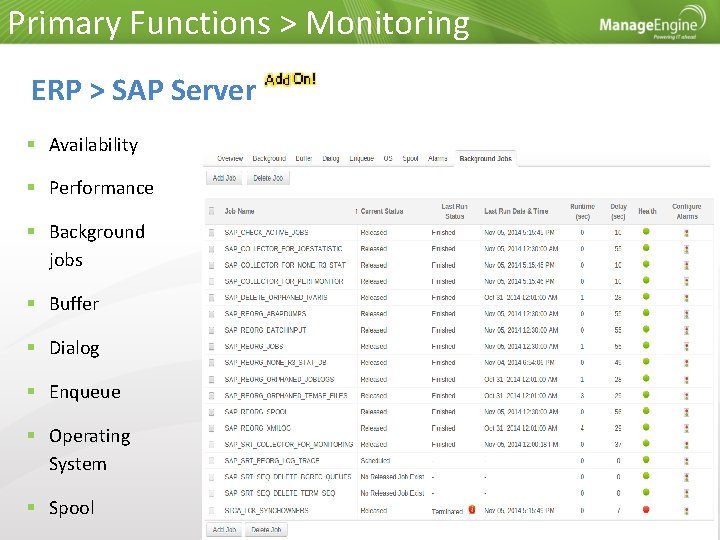Click the Last Run Date & Time header
The width and height of the screenshot is (720, 540).
tap(516, 211)
